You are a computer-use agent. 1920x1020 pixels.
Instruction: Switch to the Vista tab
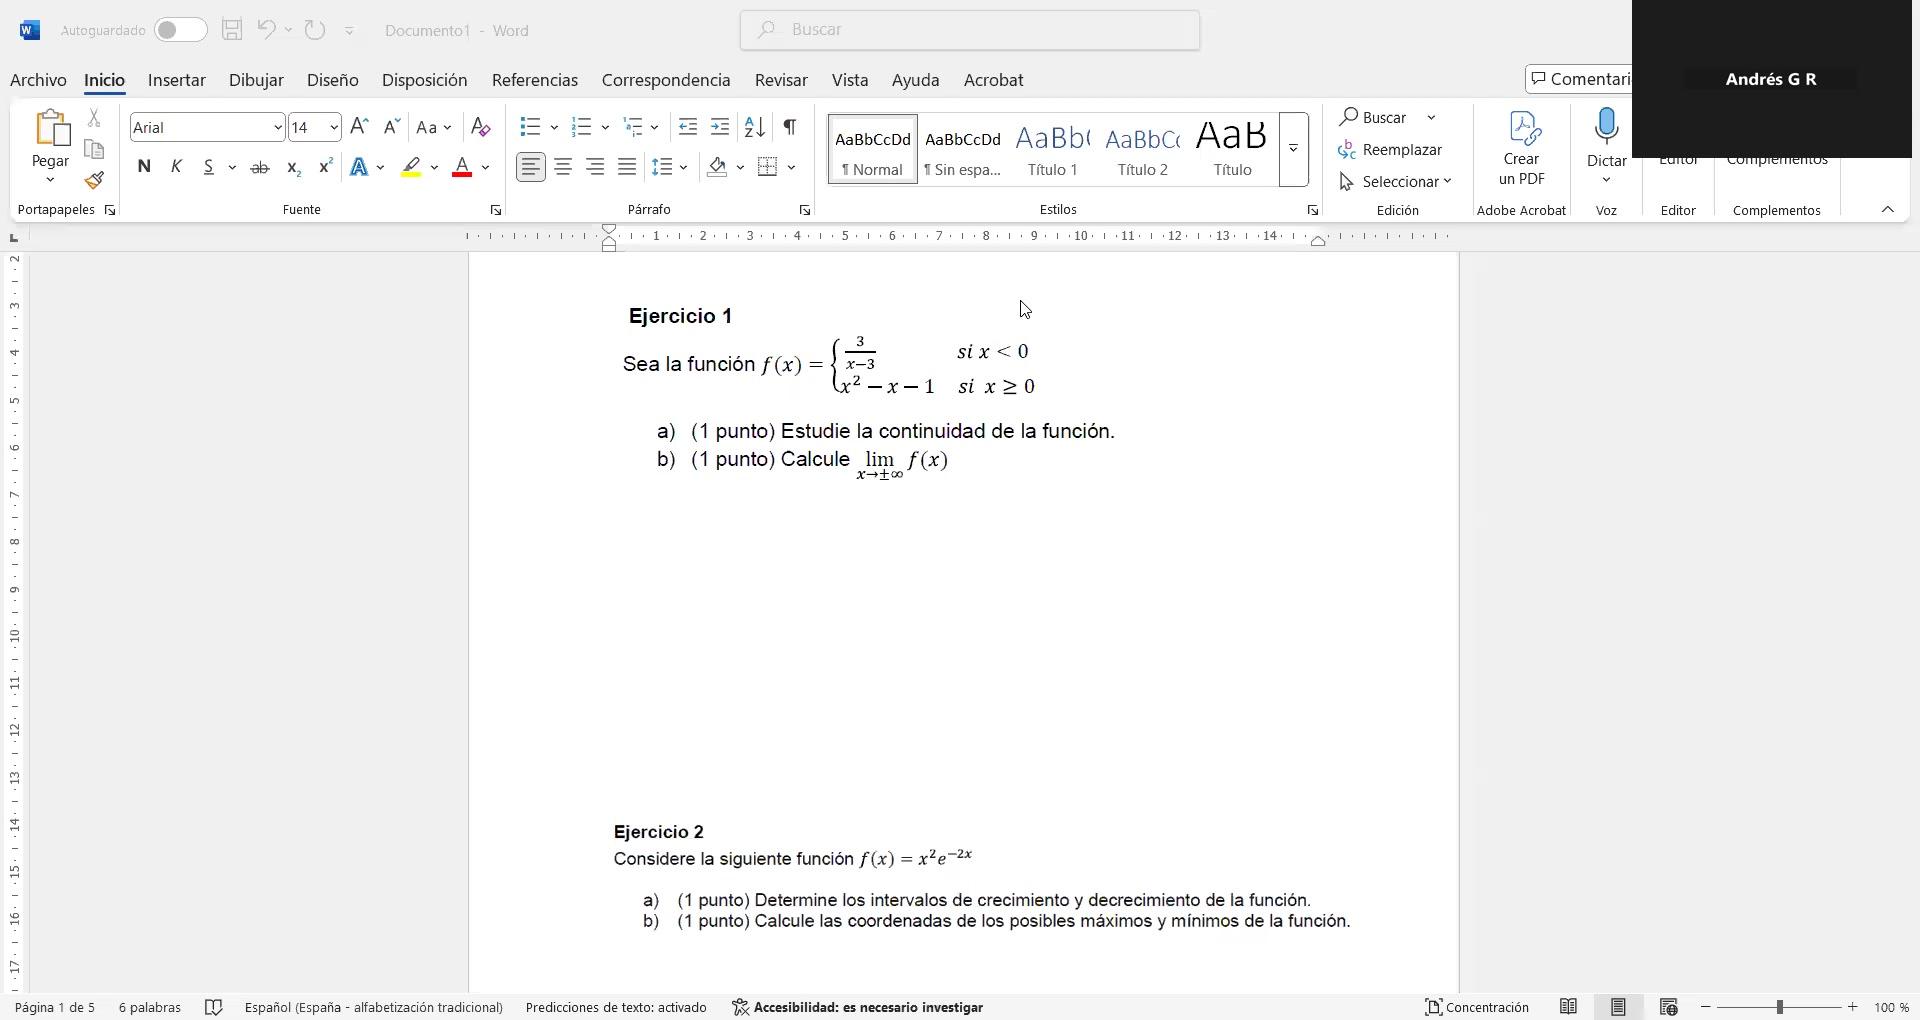point(850,80)
